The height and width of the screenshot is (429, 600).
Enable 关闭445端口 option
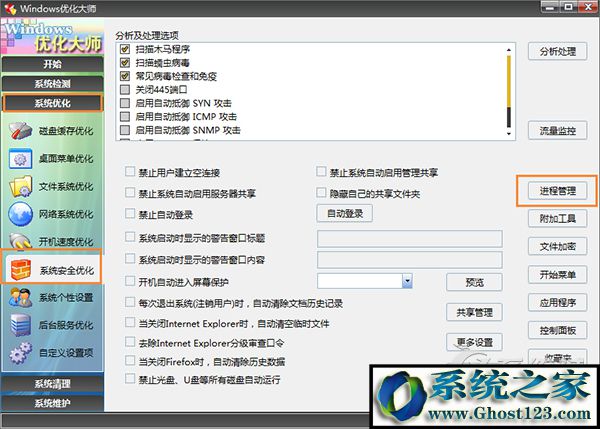tap(125, 90)
